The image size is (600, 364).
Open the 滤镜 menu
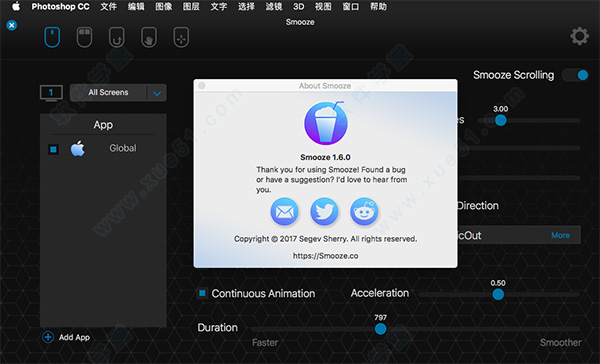[x=274, y=7]
